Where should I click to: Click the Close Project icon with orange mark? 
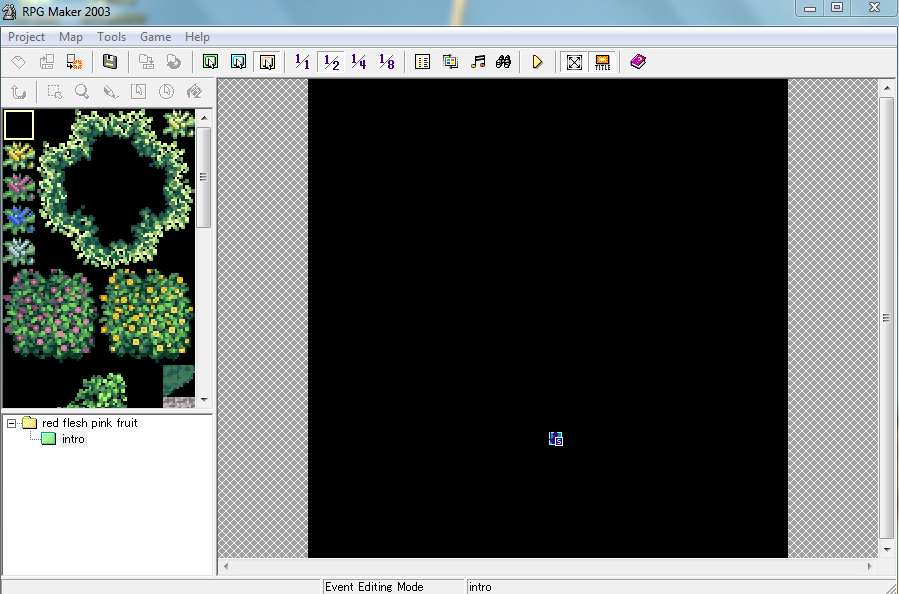pyautogui.click(x=74, y=62)
